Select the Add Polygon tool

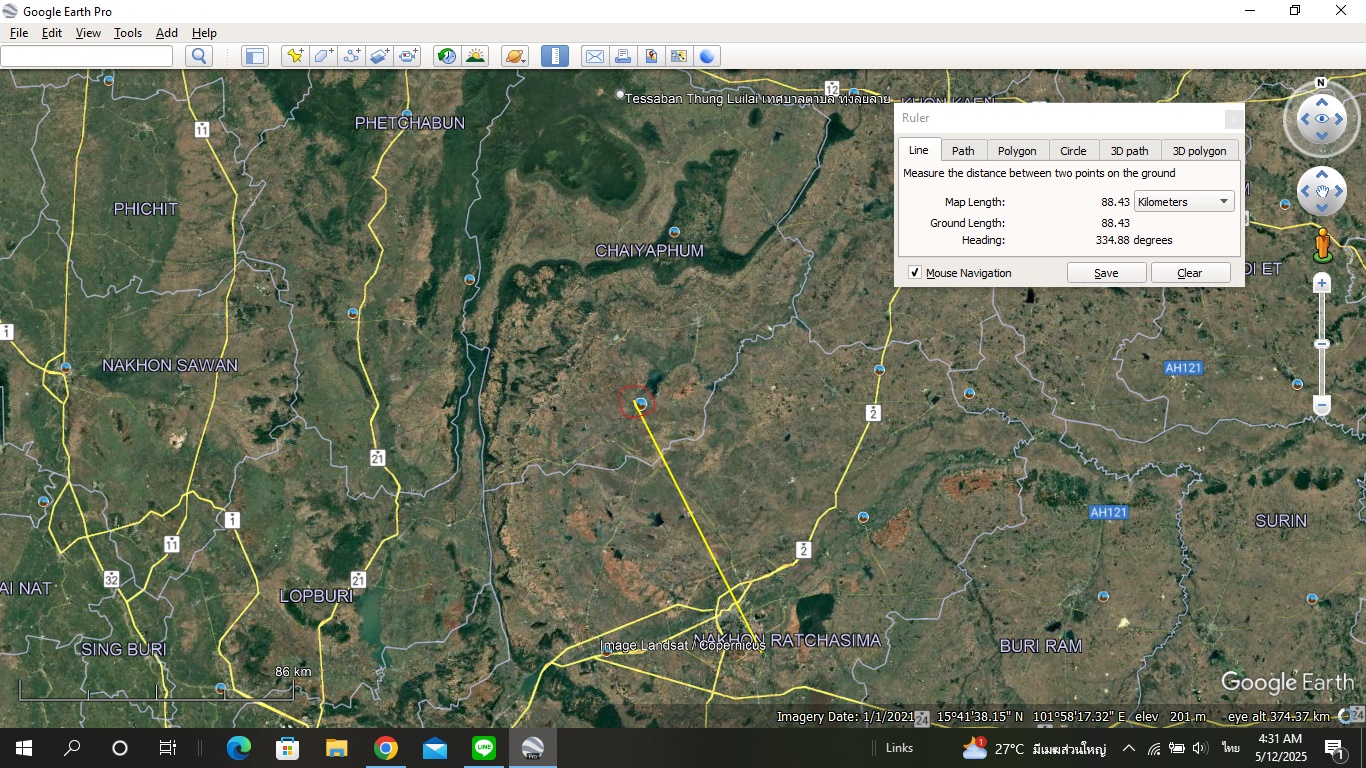[323, 56]
